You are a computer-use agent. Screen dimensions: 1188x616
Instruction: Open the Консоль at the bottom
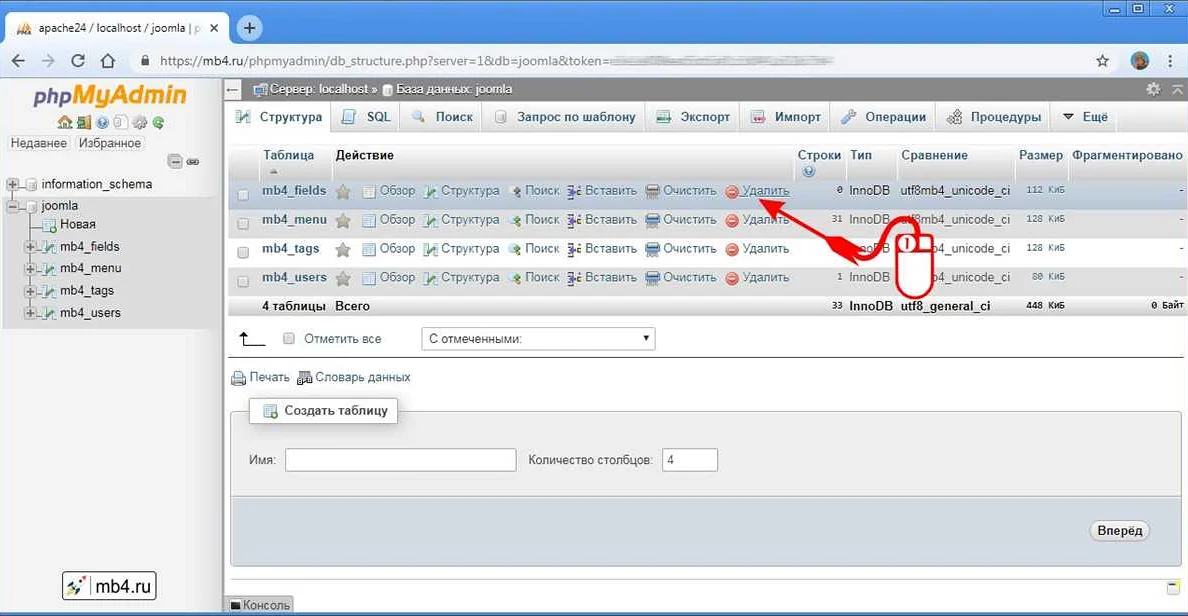tap(259, 605)
